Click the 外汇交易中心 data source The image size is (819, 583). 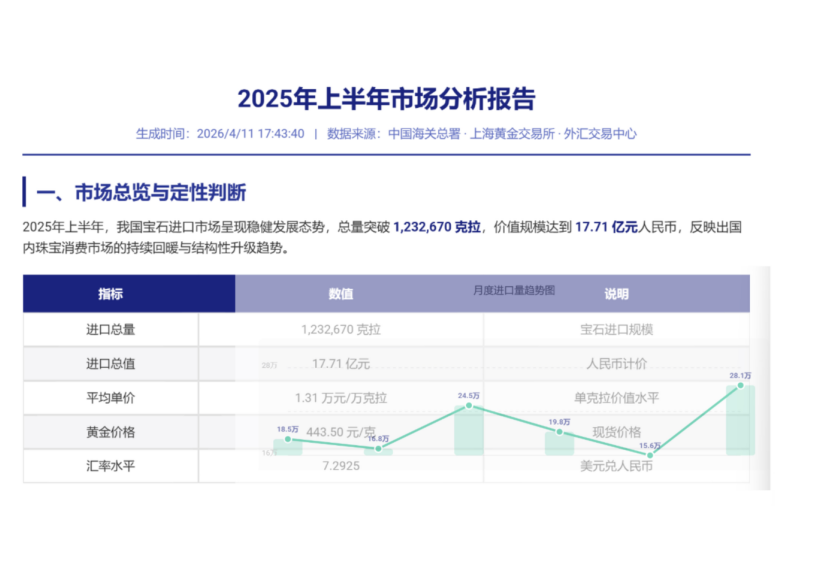(601, 133)
